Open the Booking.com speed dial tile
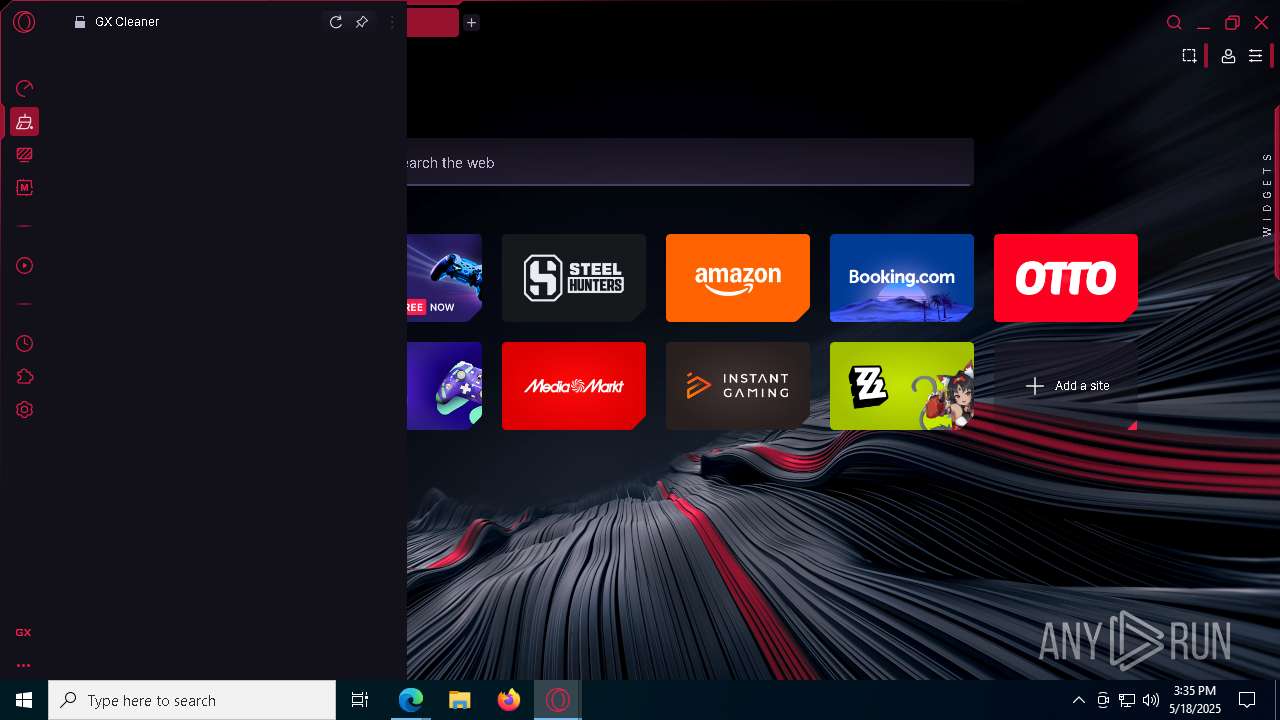 pyautogui.click(x=902, y=278)
